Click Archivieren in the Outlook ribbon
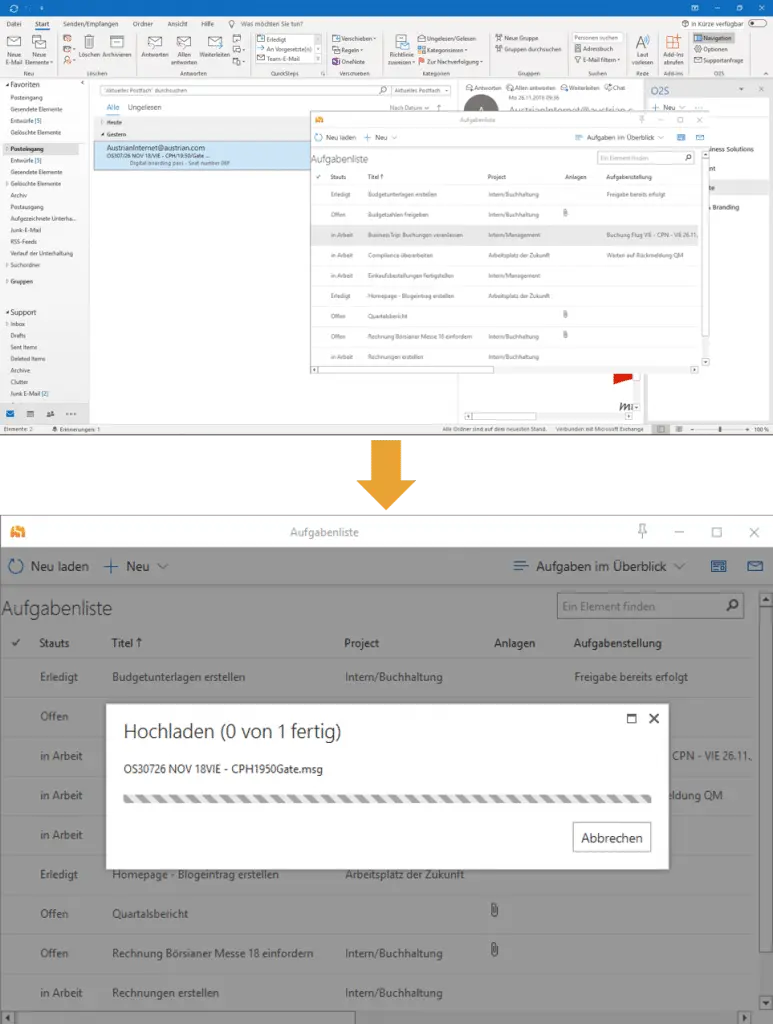This screenshot has height=1024, width=773. [117, 46]
